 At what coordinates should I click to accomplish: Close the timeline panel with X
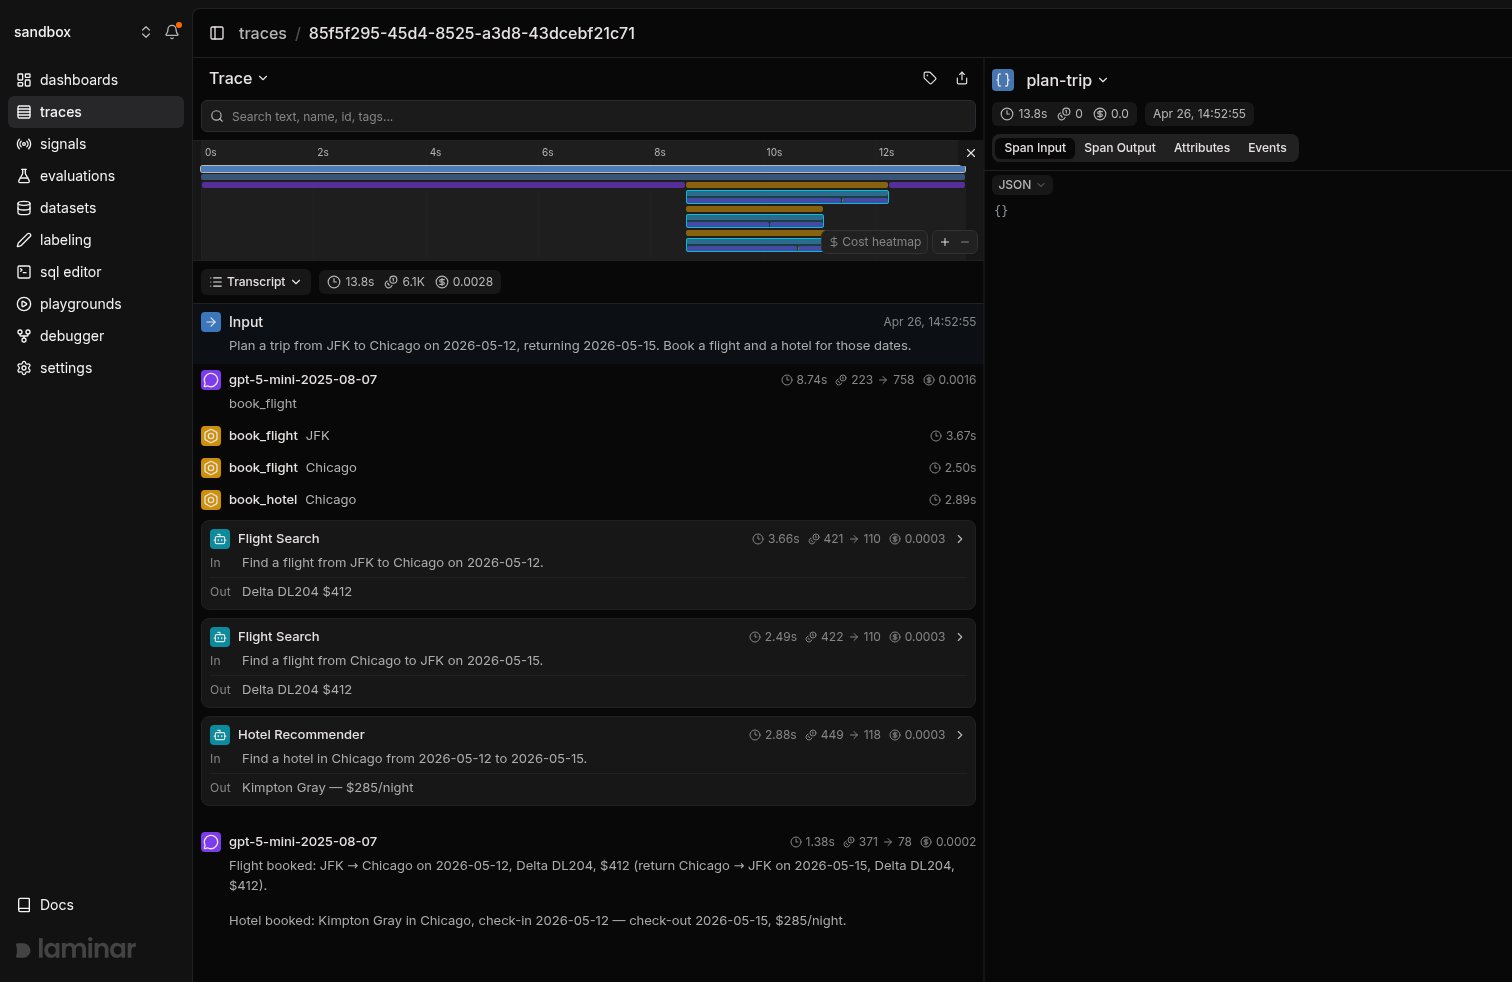970,153
